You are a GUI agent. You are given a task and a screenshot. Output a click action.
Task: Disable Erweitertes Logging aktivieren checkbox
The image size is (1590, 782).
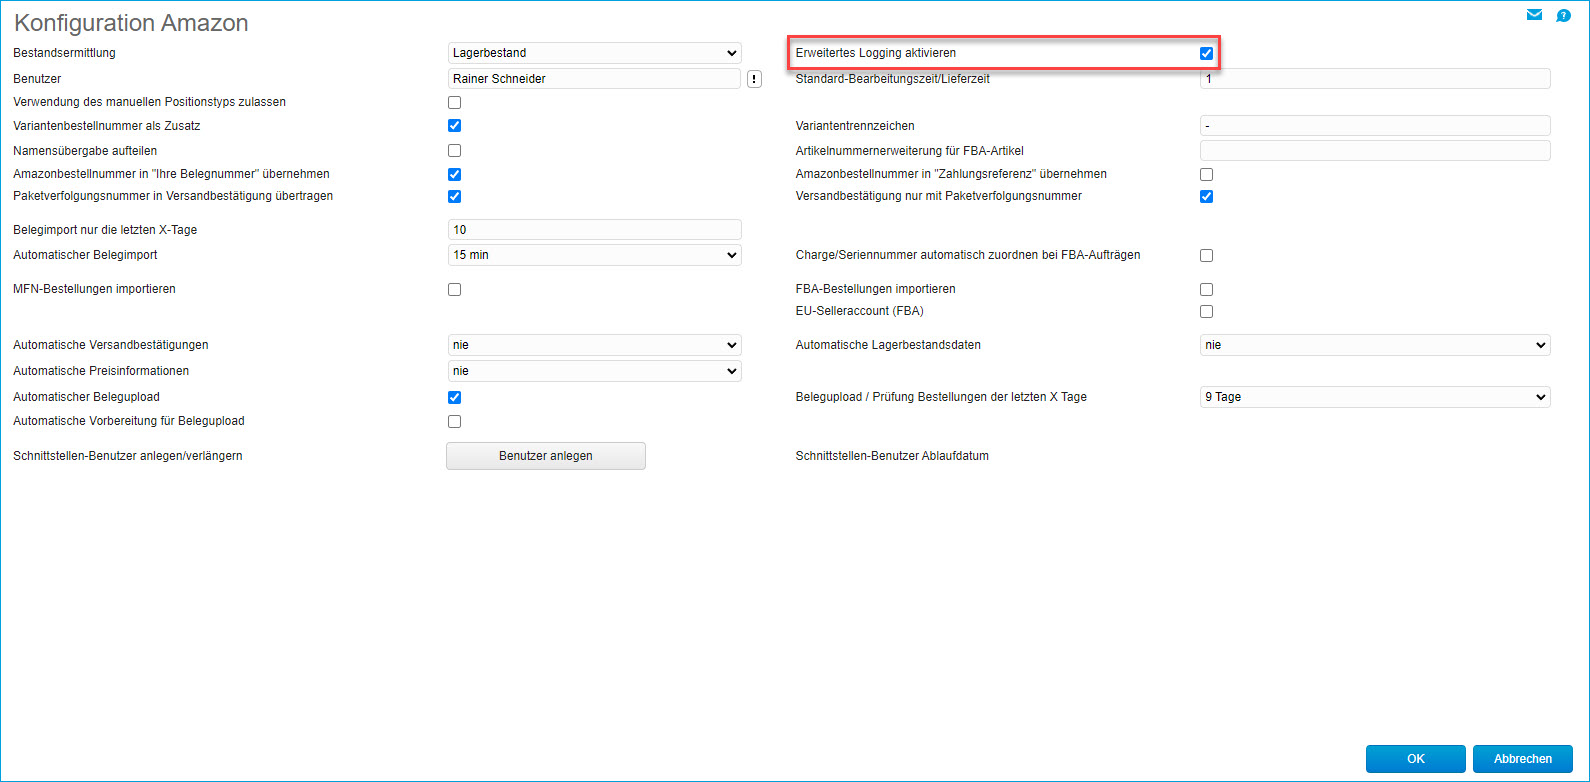coord(1206,53)
